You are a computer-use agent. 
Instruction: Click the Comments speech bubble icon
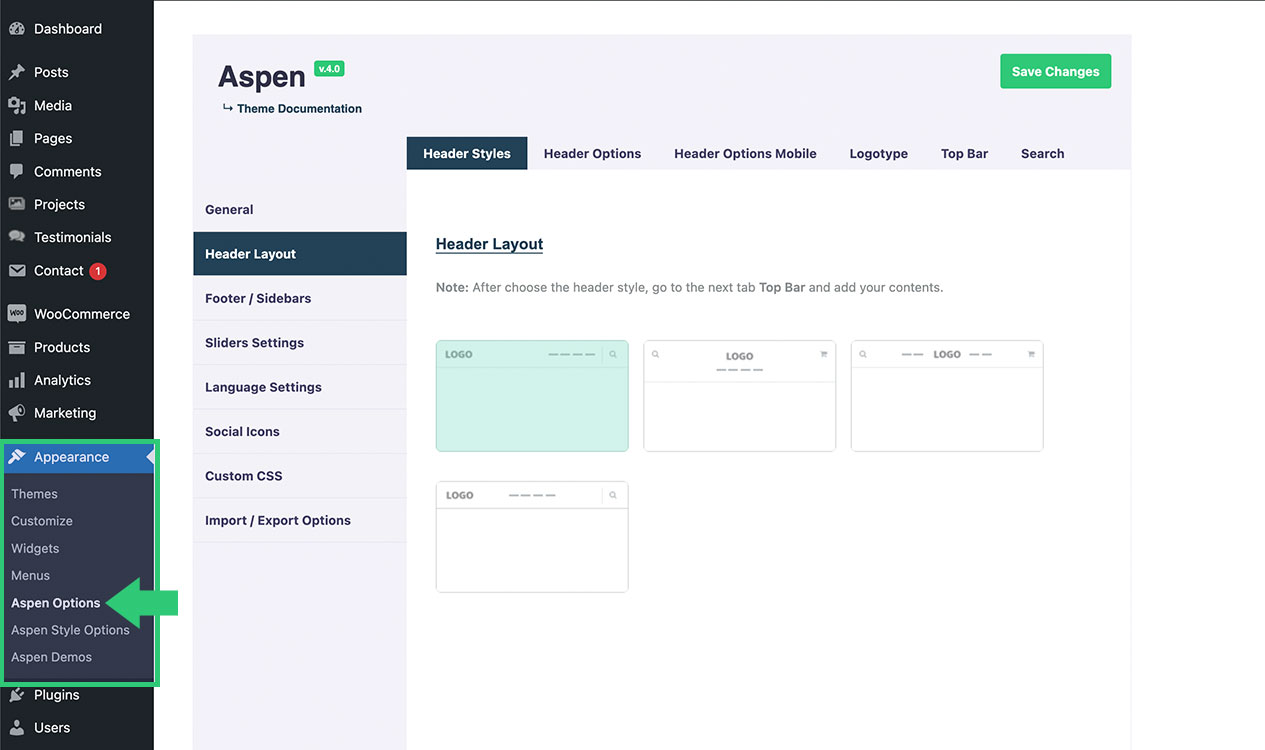[16, 171]
